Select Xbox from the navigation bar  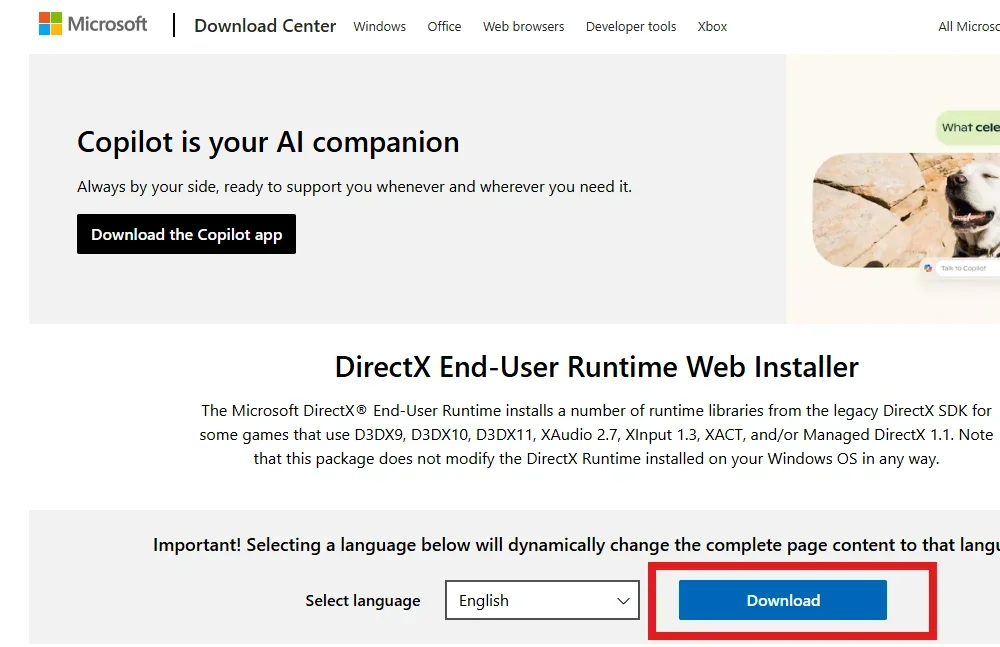coord(712,27)
